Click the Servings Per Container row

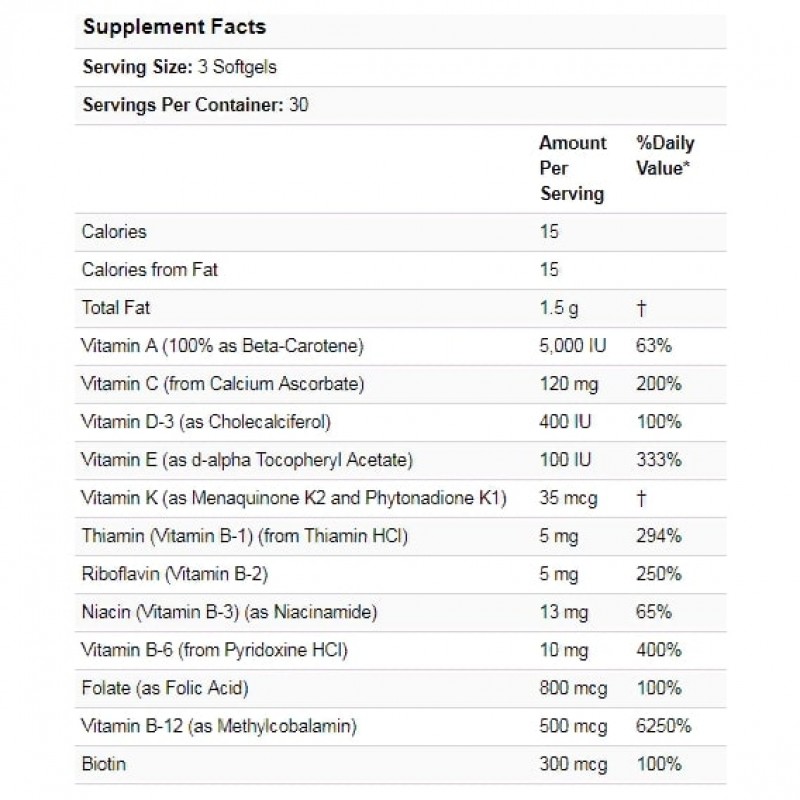click(x=193, y=105)
